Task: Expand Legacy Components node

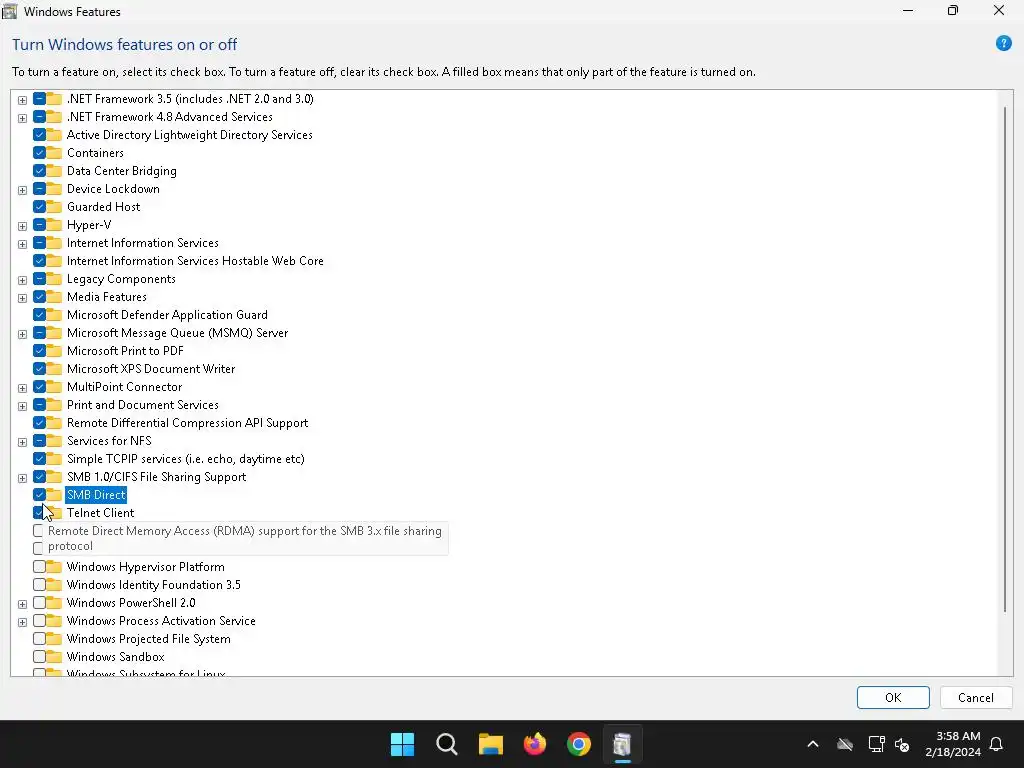Action: [x=22, y=280]
